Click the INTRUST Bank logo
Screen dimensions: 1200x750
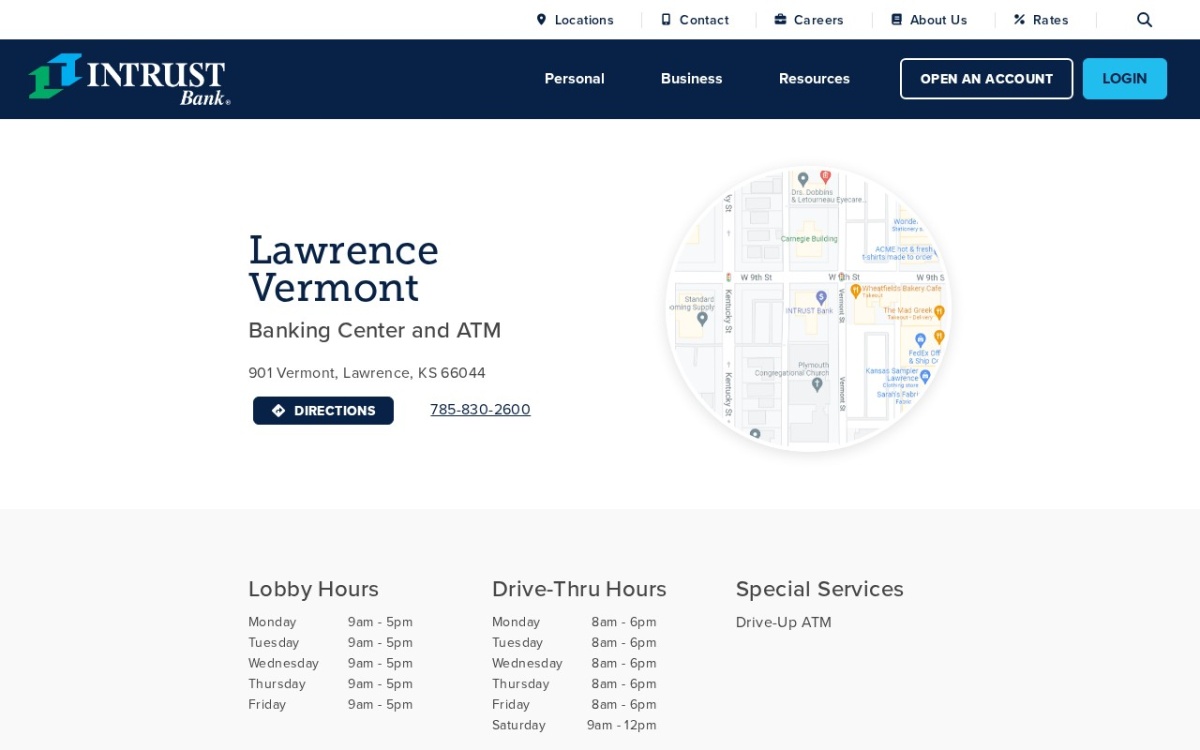click(129, 79)
